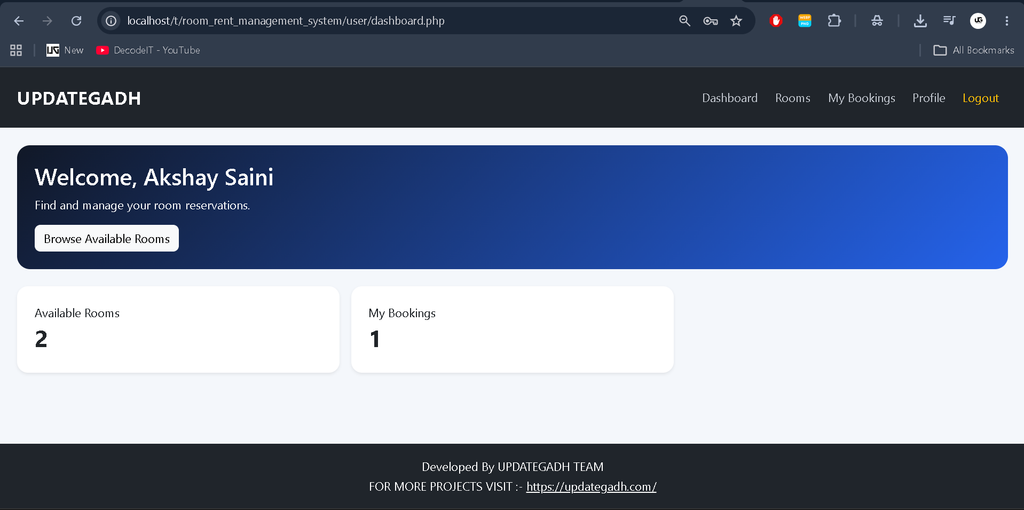Open the Chrome three-dot menu
The height and width of the screenshot is (510, 1024).
click(1006, 21)
